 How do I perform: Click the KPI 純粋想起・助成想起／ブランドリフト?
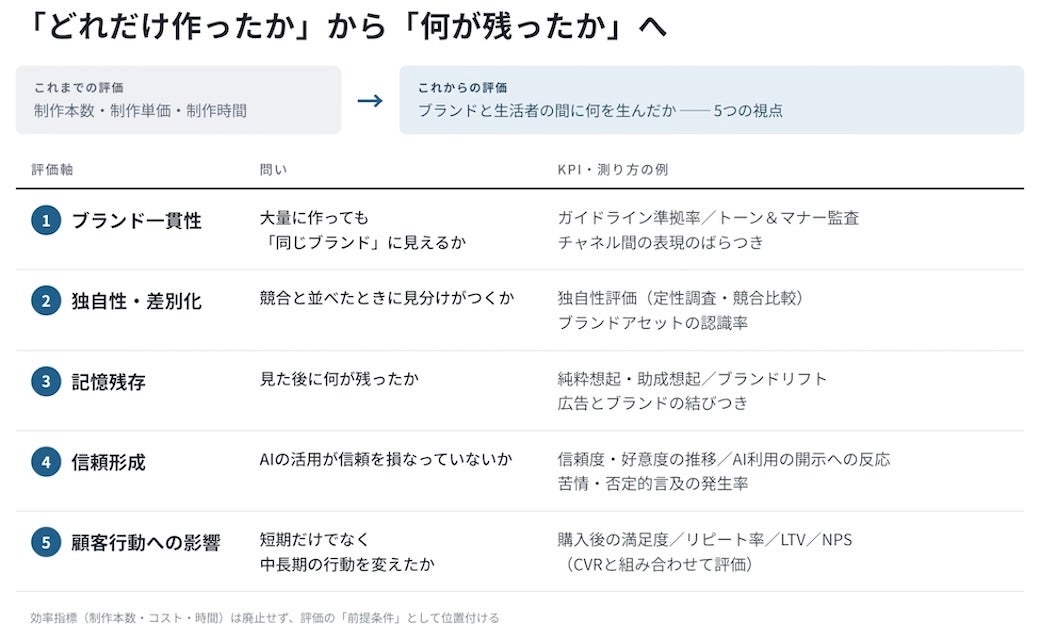(x=692, y=379)
